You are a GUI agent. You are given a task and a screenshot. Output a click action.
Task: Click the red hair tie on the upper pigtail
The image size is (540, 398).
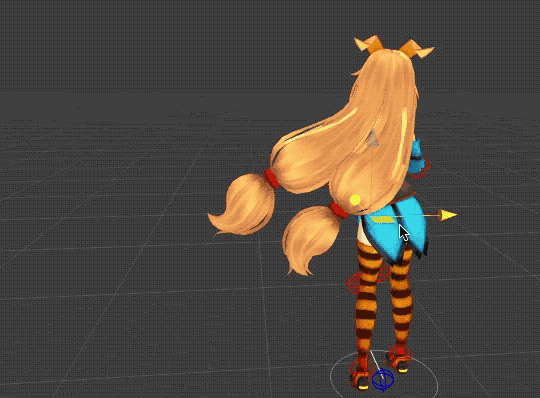click(x=271, y=179)
